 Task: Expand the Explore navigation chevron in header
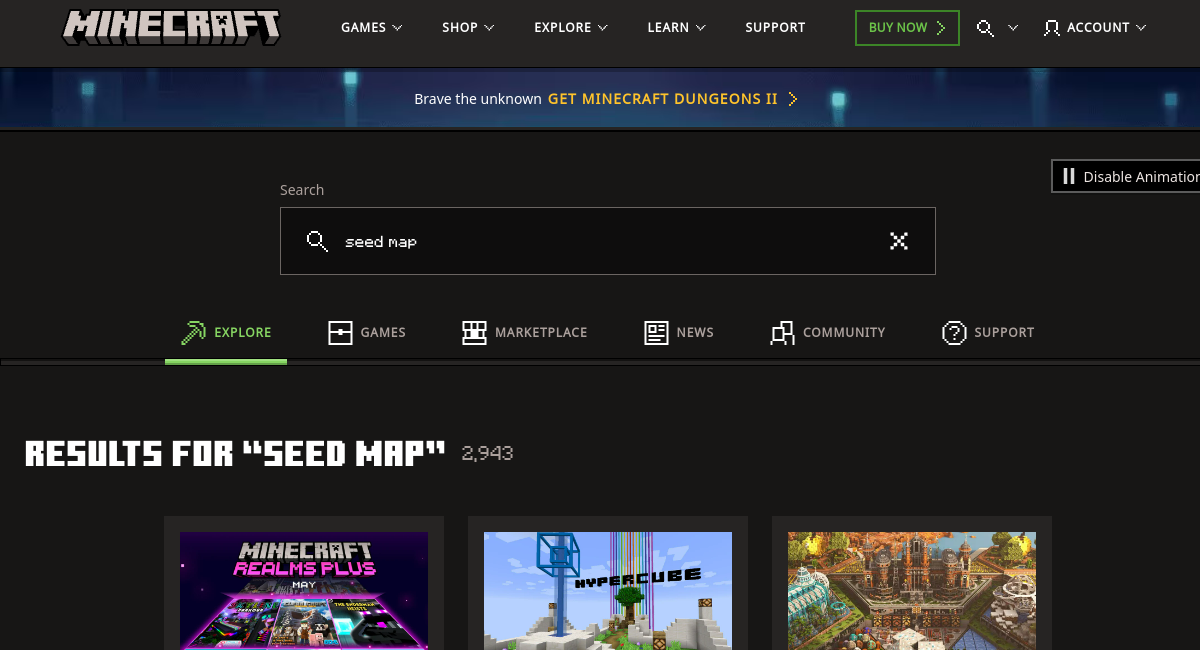point(603,28)
